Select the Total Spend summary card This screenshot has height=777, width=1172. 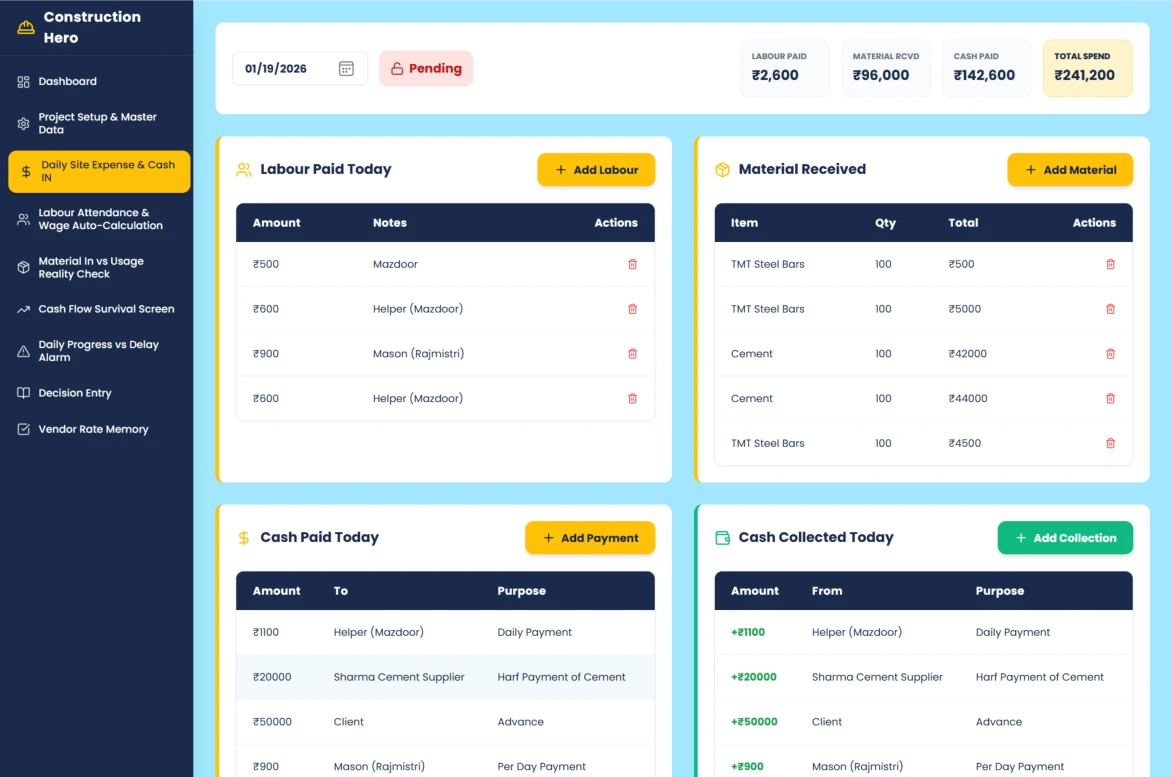pos(1087,68)
